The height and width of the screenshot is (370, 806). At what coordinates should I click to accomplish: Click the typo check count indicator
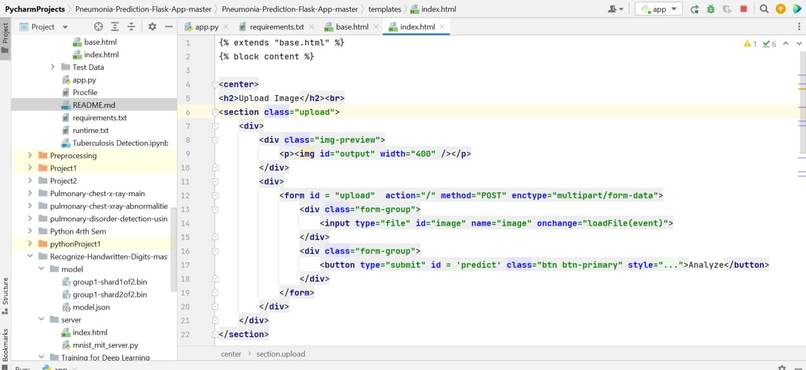click(770, 44)
